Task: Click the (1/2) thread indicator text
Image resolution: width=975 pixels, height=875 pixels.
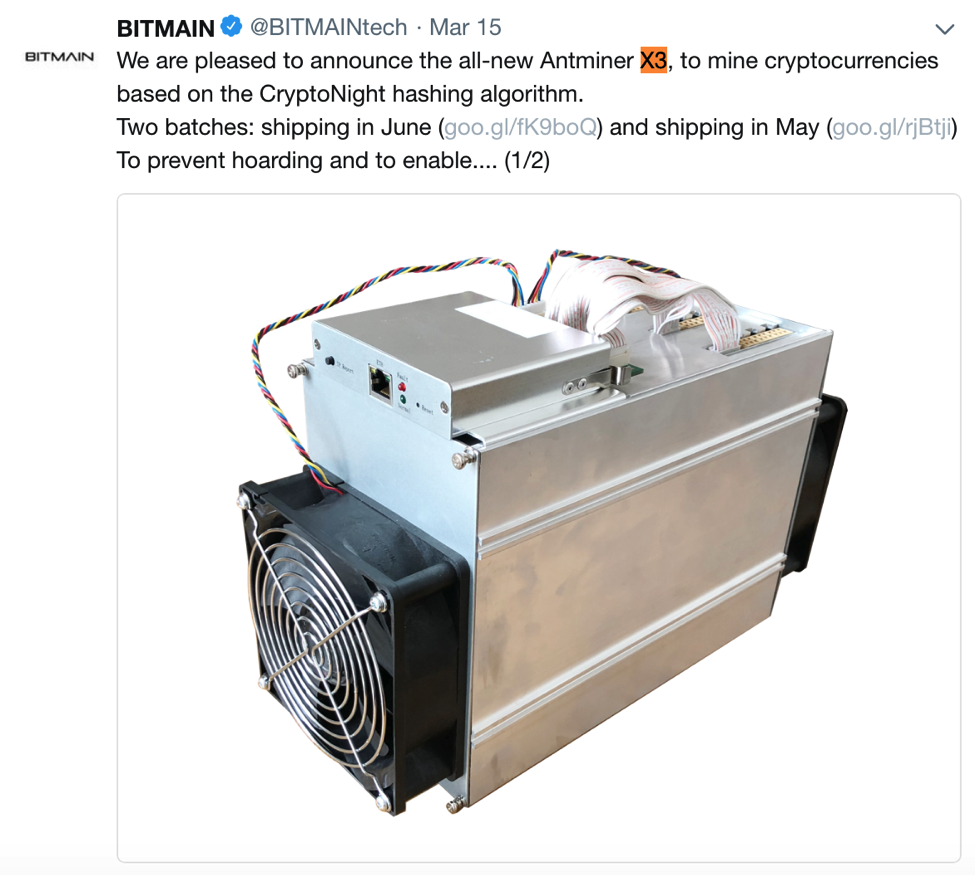Action: (x=527, y=160)
